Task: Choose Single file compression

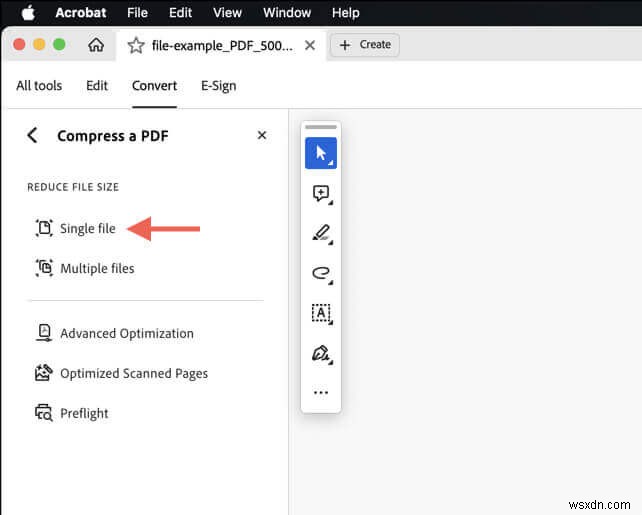Action: click(x=88, y=228)
